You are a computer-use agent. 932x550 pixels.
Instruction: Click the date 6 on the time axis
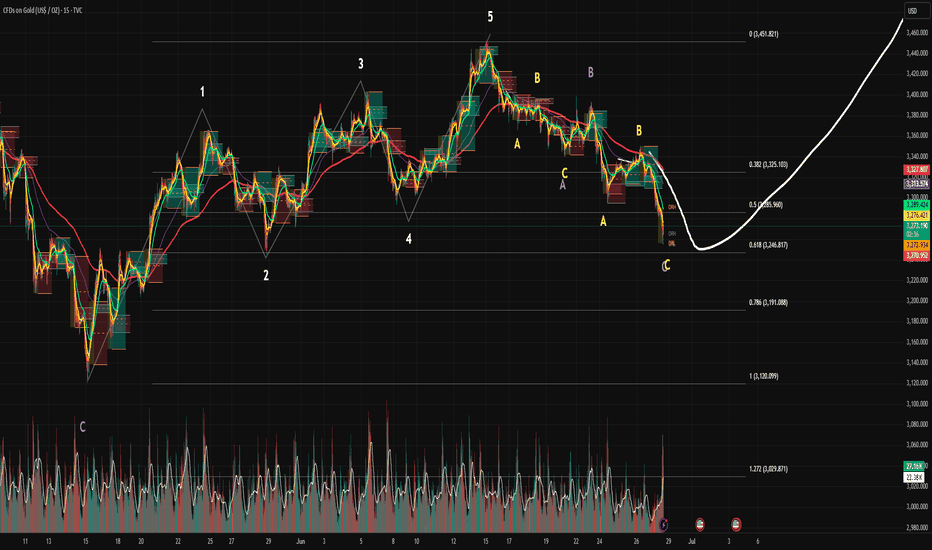[758, 542]
